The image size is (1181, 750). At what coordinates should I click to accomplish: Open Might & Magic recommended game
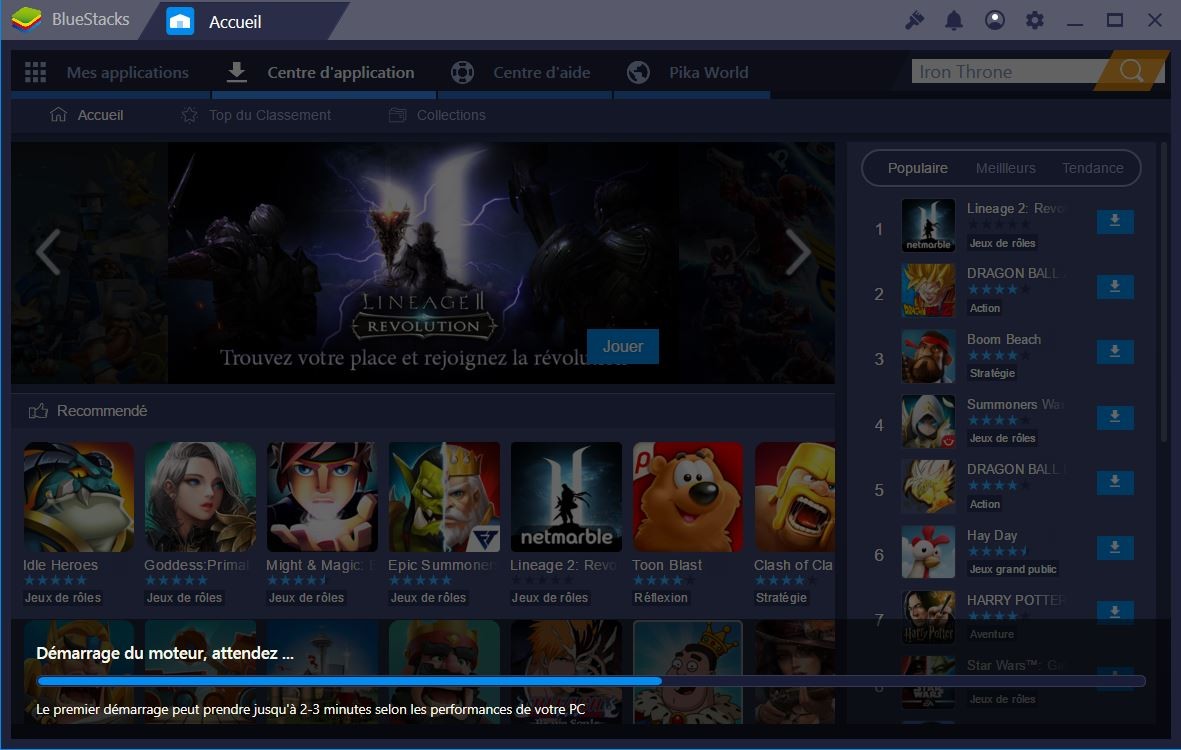pyautogui.click(x=322, y=497)
